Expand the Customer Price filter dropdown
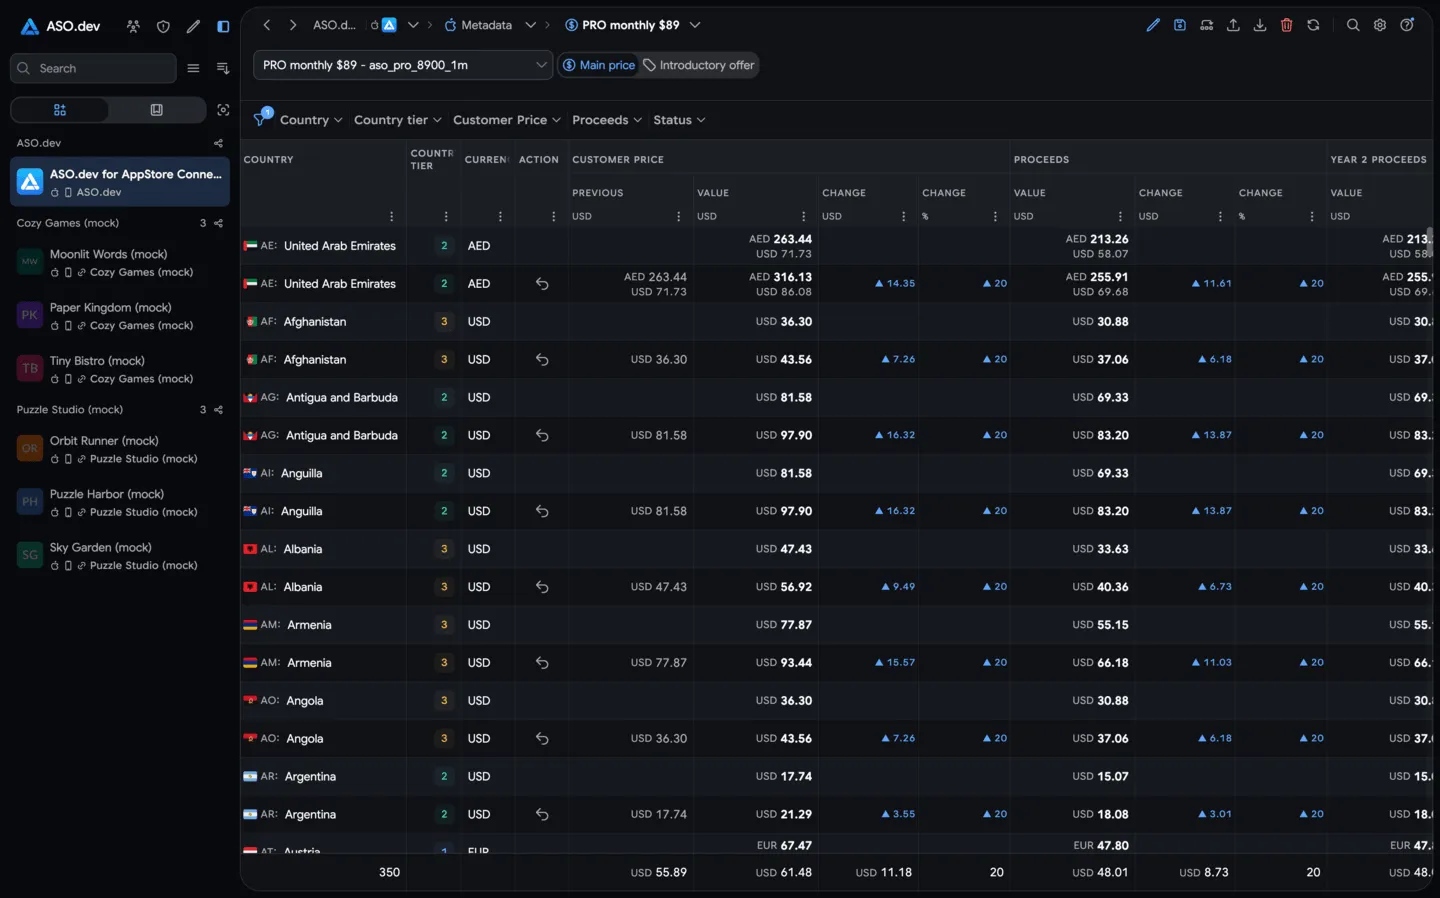Viewport: 1440px width, 898px height. (x=506, y=120)
